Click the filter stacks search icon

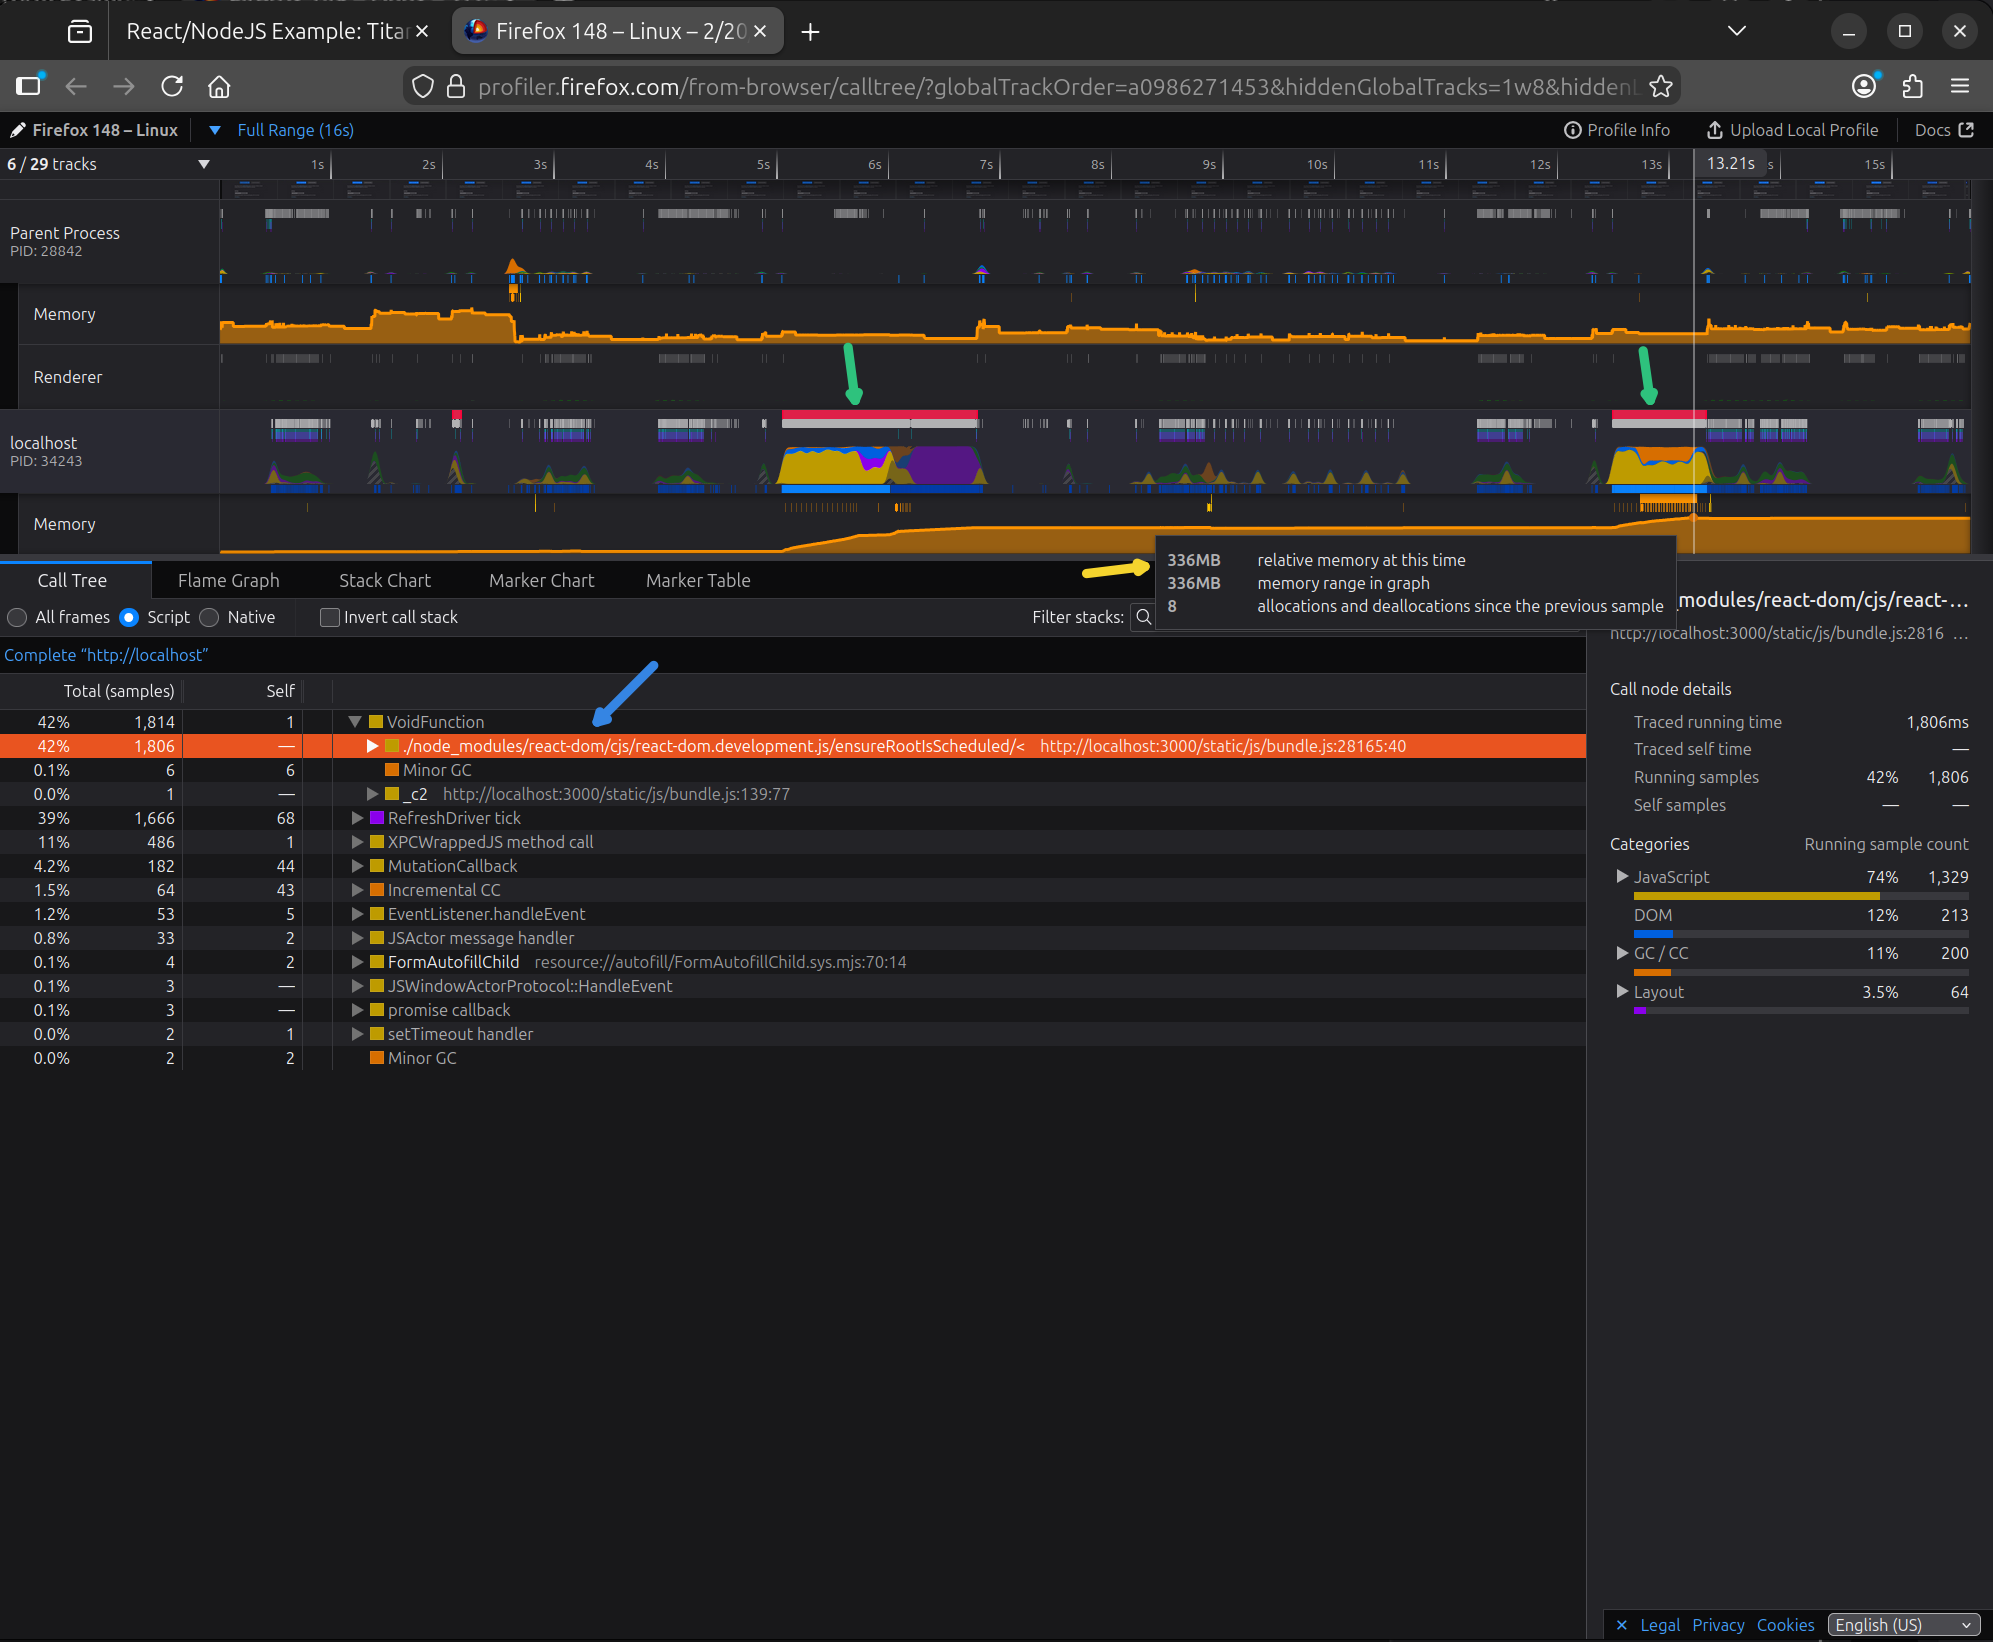pyautogui.click(x=1144, y=617)
